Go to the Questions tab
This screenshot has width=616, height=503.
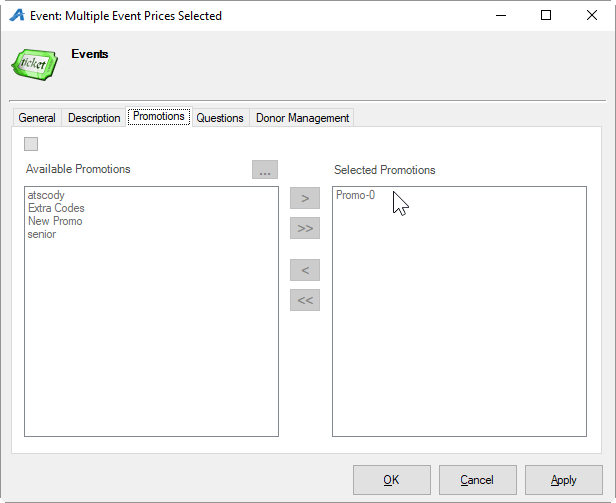(x=220, y=118)
